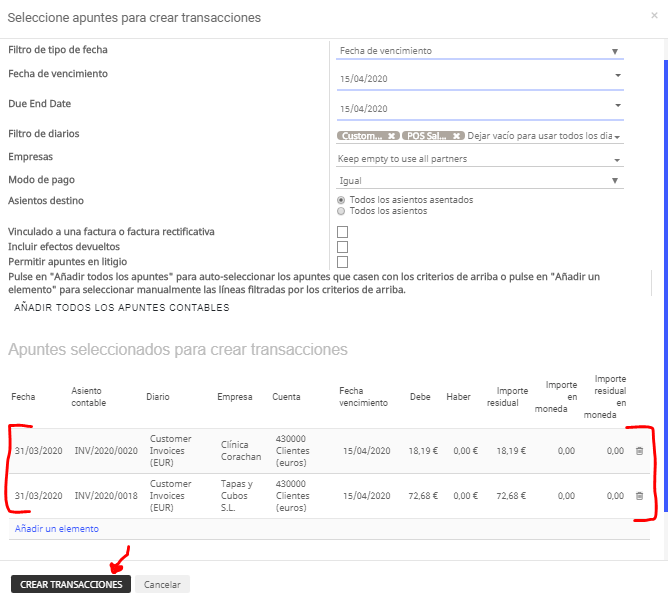Select Todos los asientos asentados radio
The height and width of the screenshot is (606, 668).
coord(341,200)
